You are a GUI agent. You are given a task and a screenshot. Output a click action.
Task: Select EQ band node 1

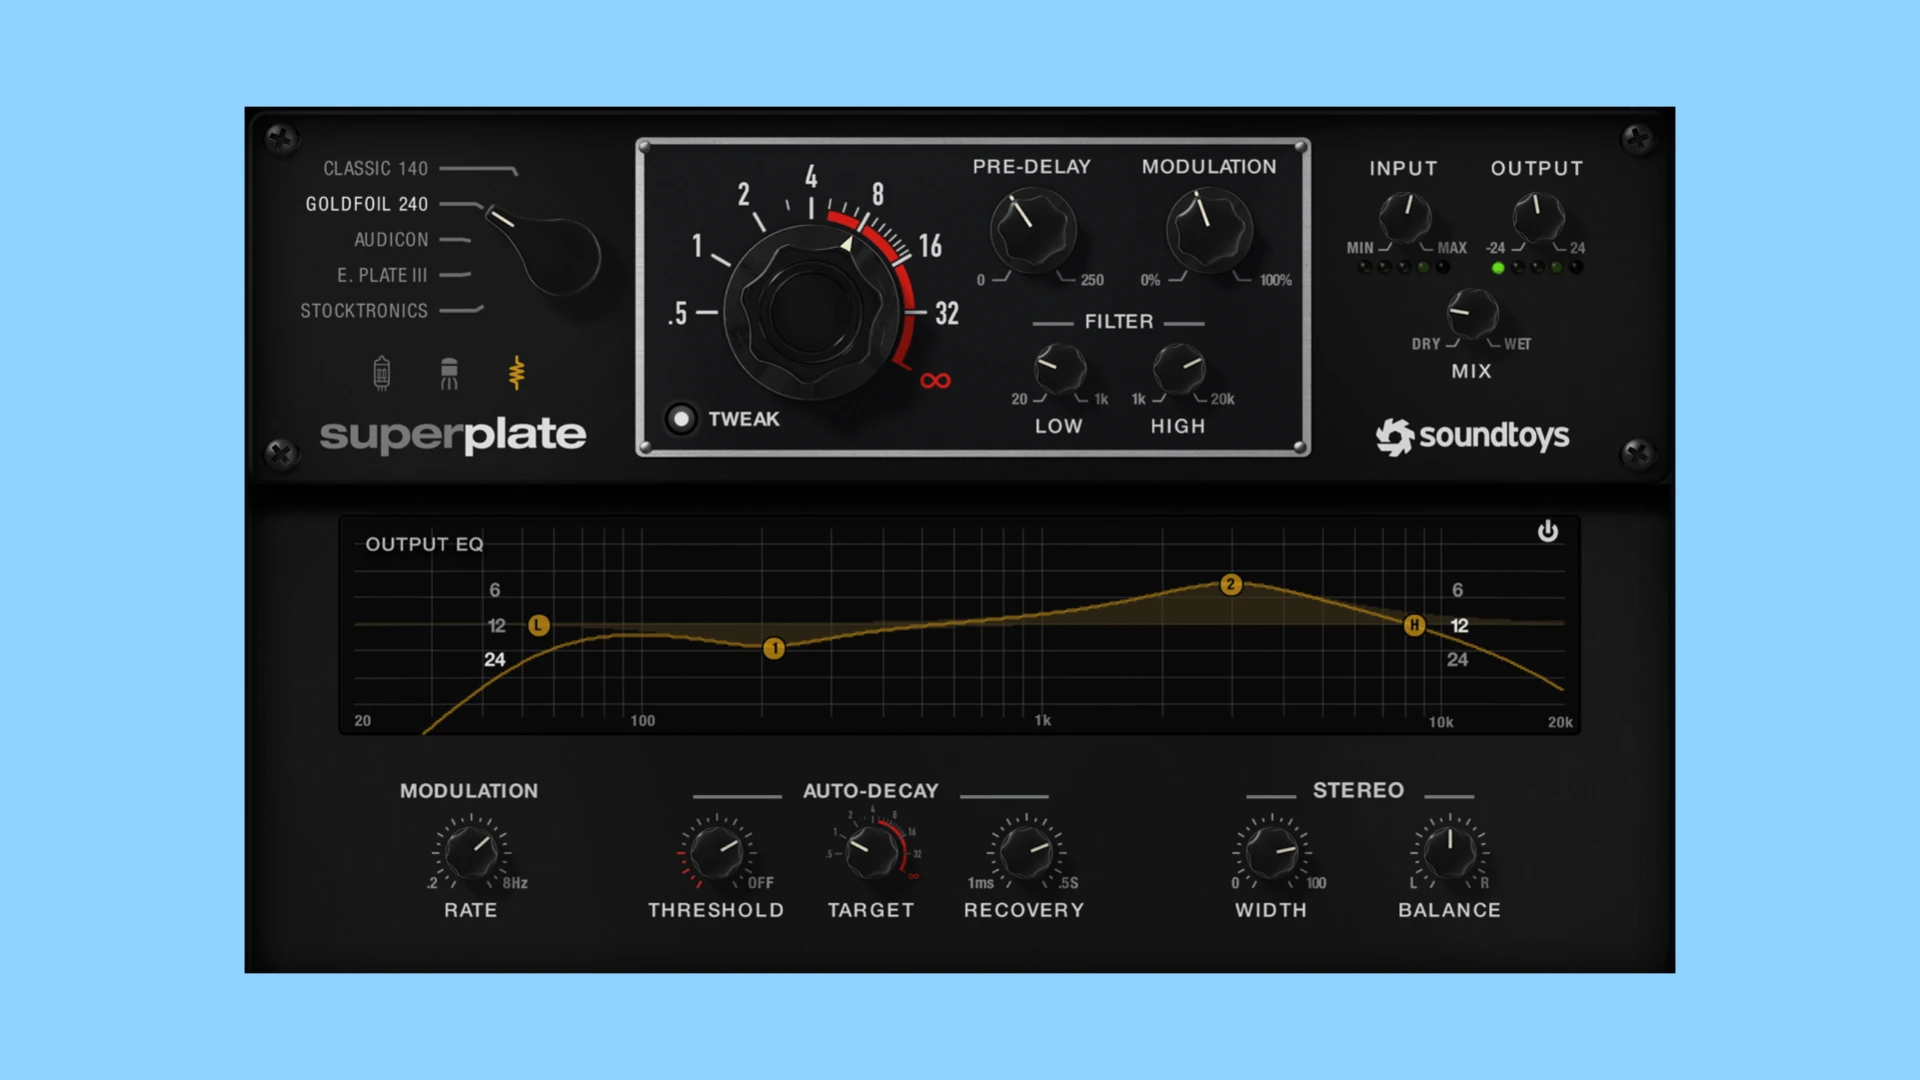pyautogui.click(x=774, y=648)
